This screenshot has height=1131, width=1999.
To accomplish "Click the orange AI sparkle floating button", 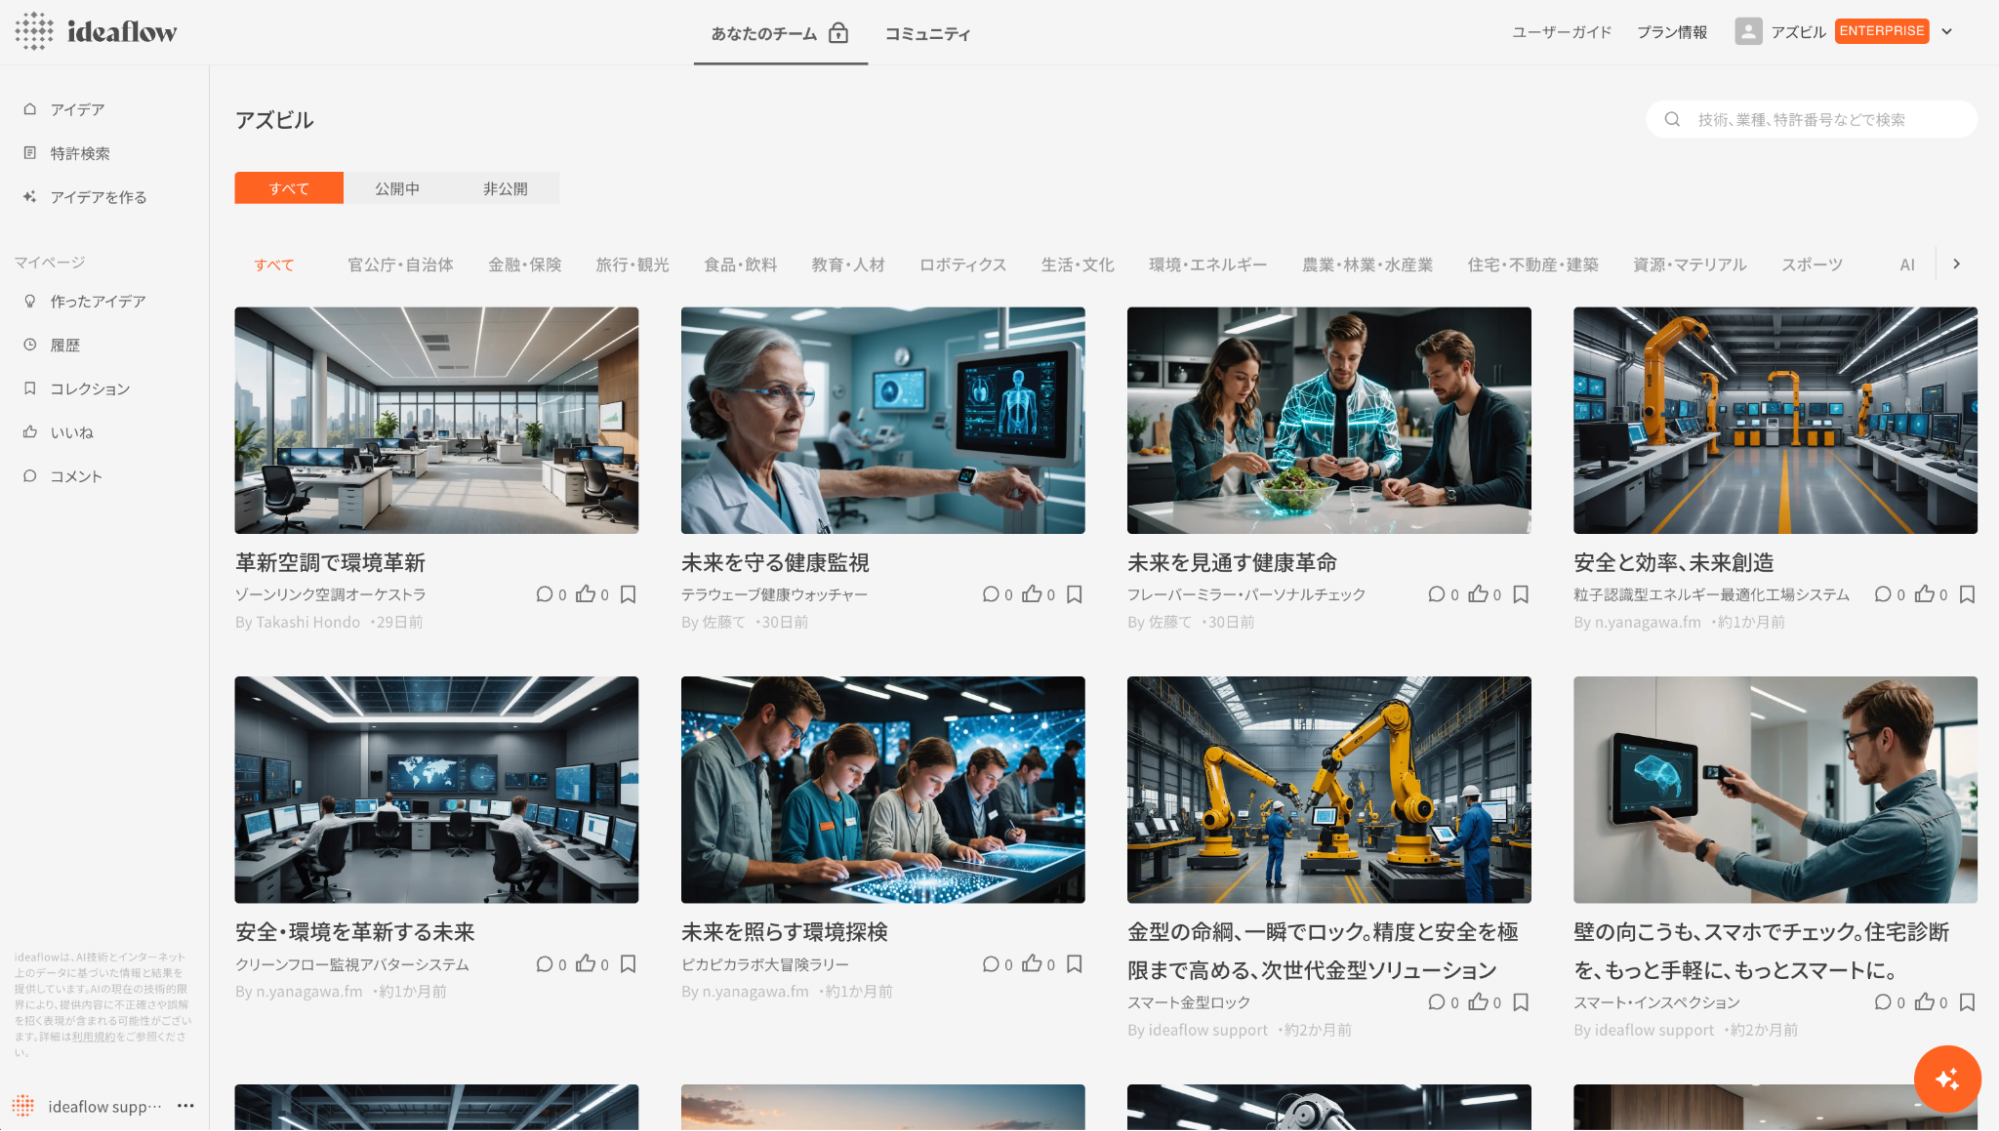I will 1946,1079.
